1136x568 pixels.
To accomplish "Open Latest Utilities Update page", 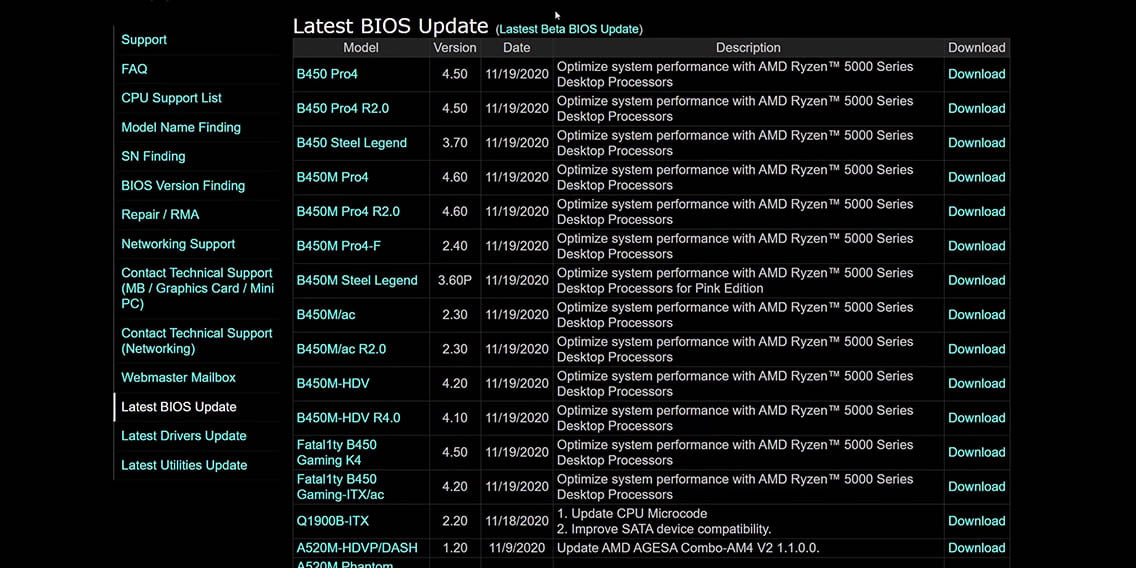I will [x=184, y=465].
